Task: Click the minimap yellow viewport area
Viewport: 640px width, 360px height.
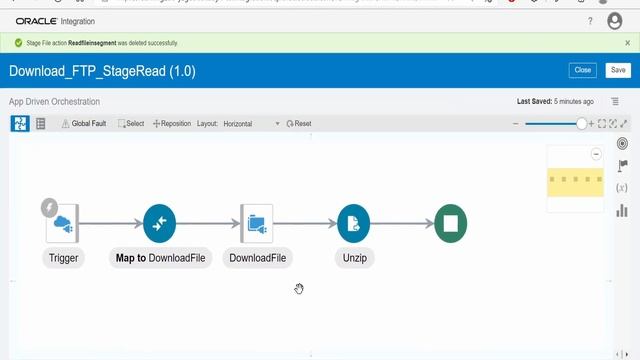Action: pos(575,182)
